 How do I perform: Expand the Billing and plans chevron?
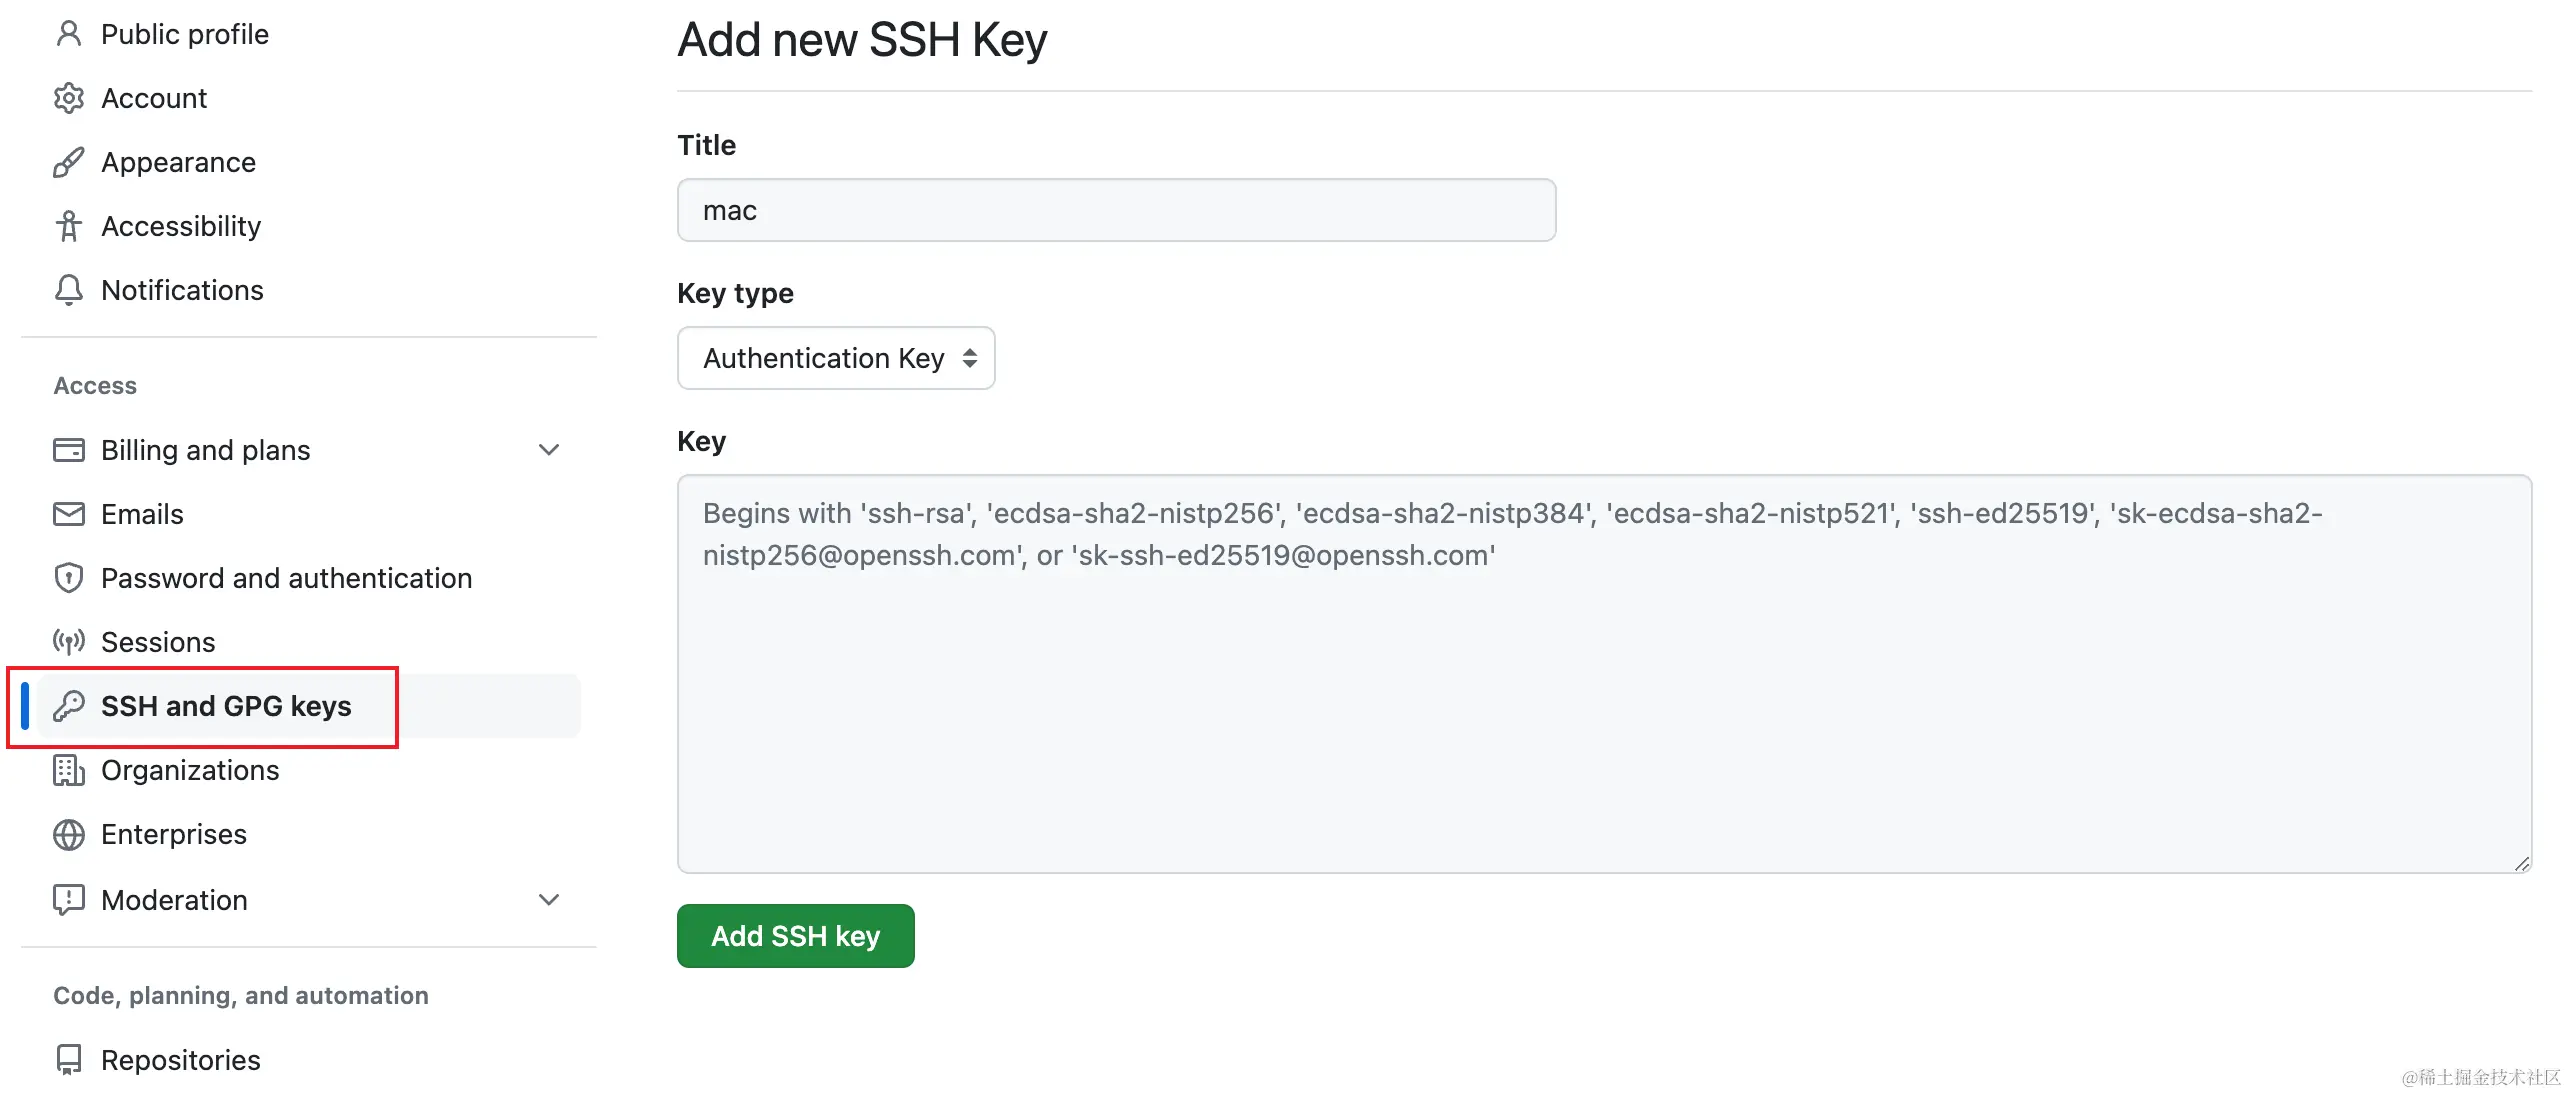(548, 450)
